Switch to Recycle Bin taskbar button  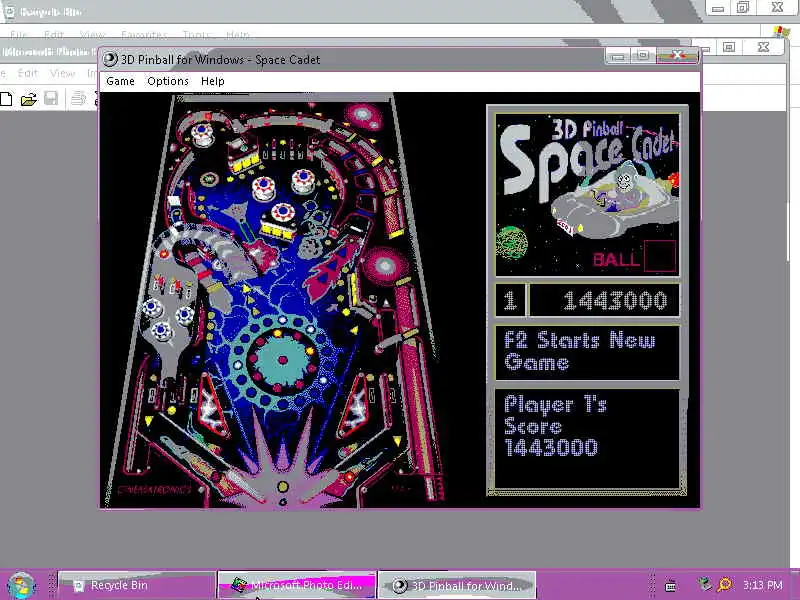click(137, 585)
